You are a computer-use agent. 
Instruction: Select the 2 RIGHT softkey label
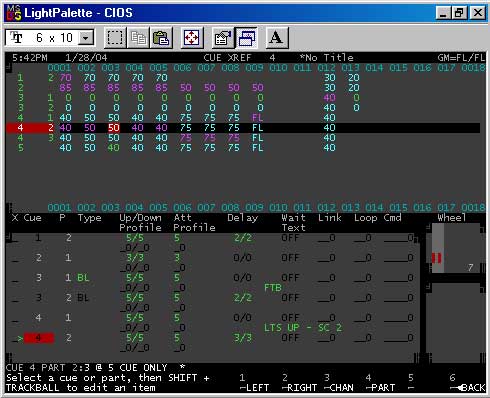point(299,383)
